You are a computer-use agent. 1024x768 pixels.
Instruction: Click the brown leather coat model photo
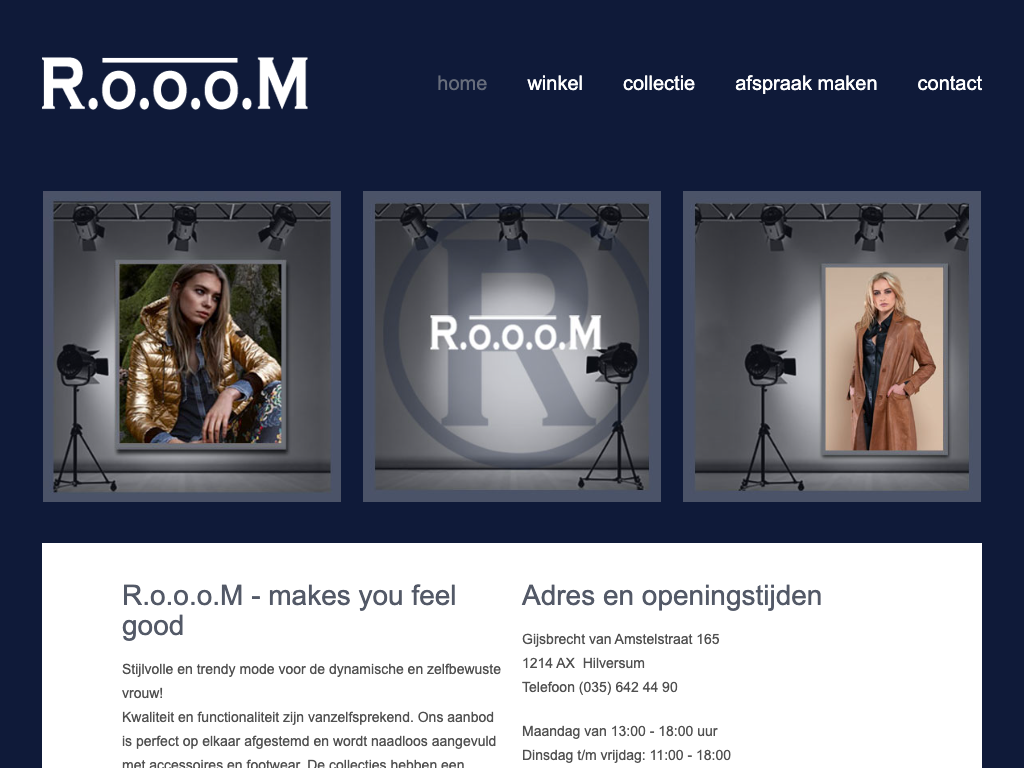click(884, 359)
